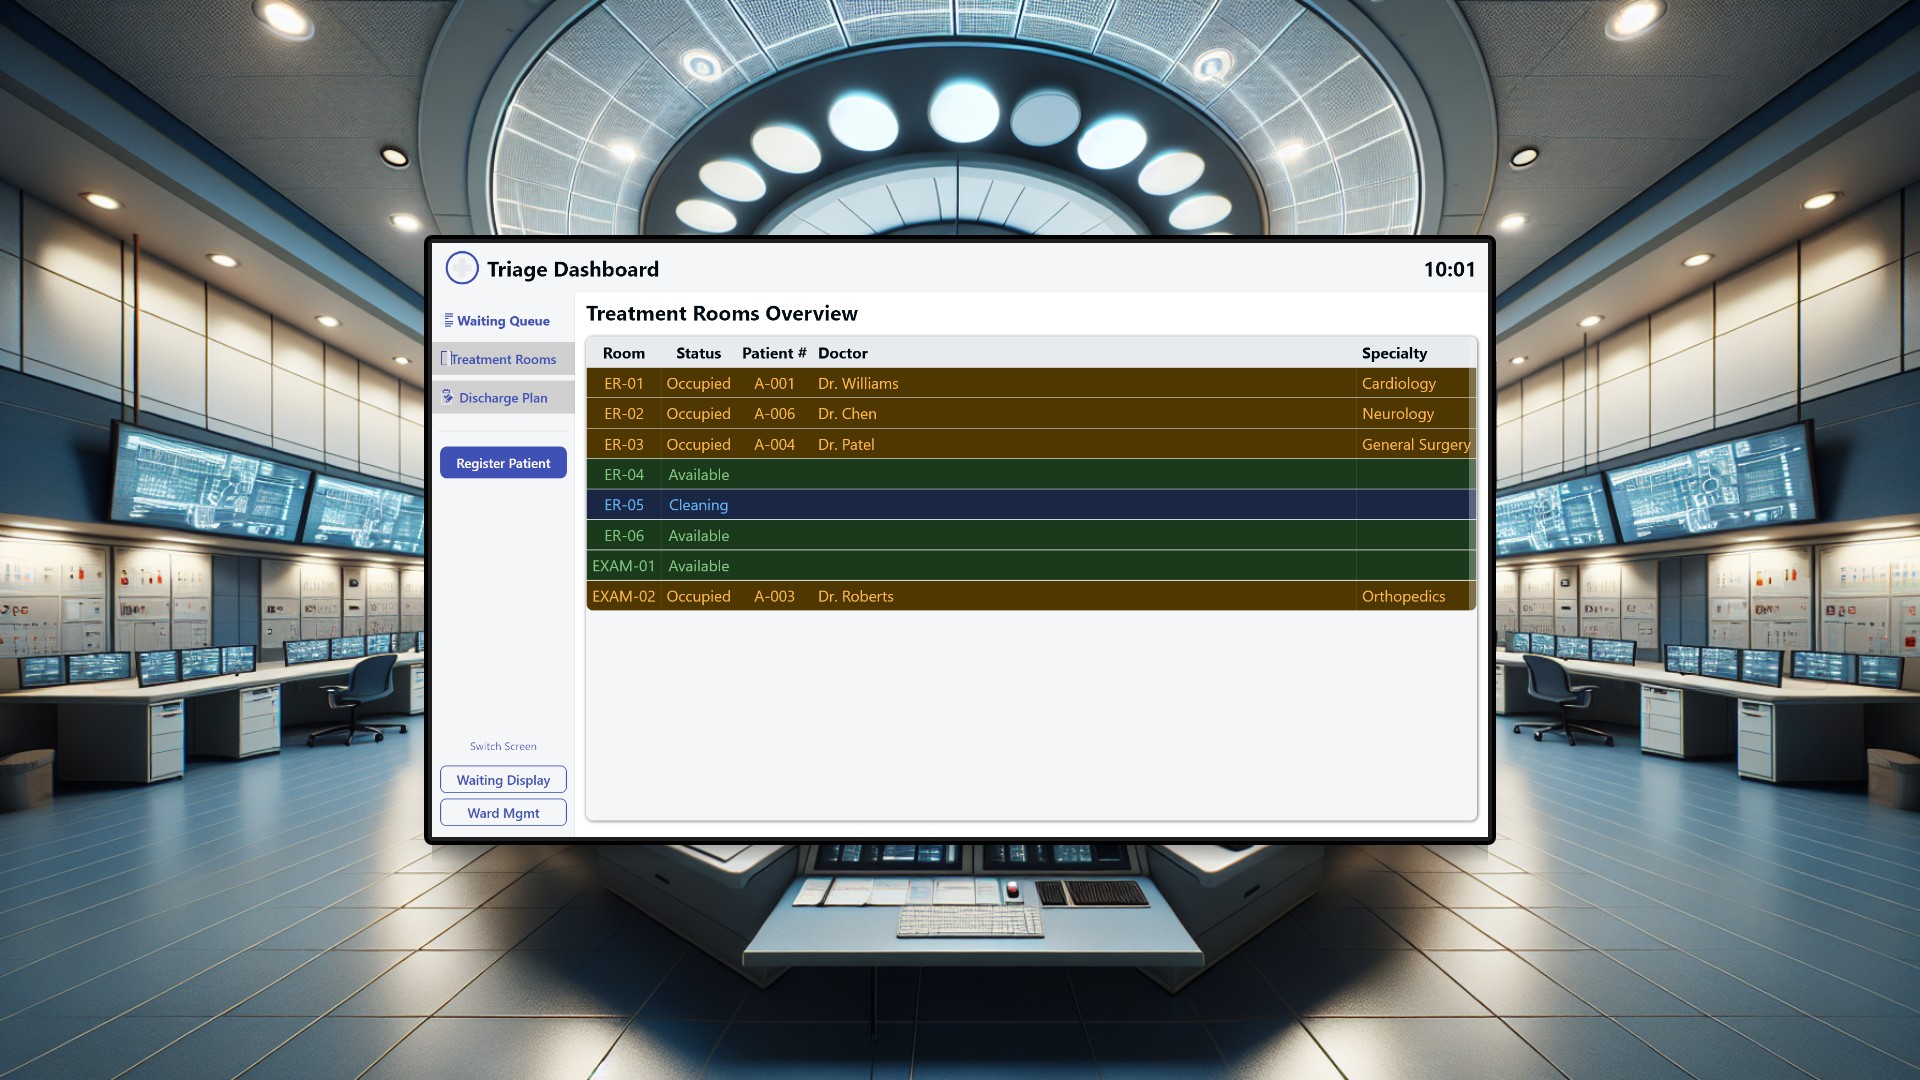Open the Discharge Plan clipboard icon
The width and height of the screenshot is (1920, 1080).
[447, 396]
